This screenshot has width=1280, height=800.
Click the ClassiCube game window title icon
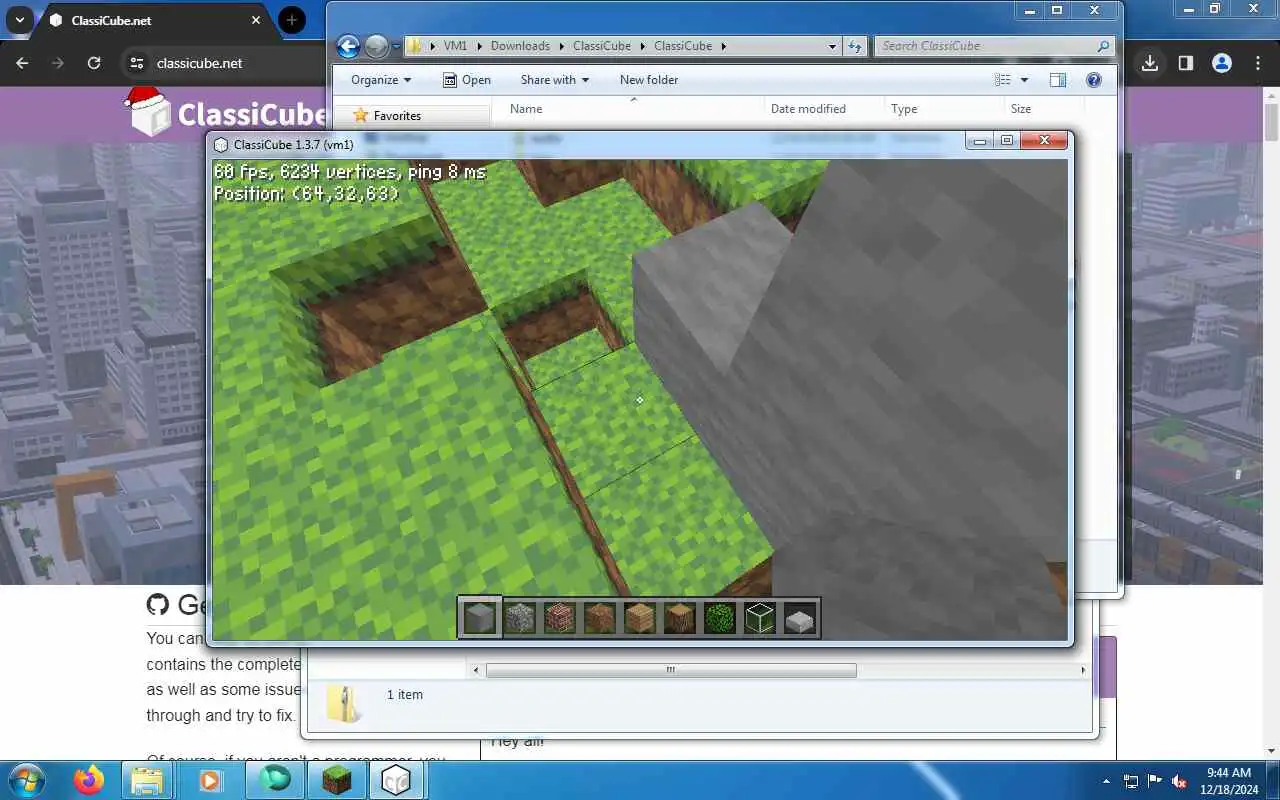pos(221,145)
